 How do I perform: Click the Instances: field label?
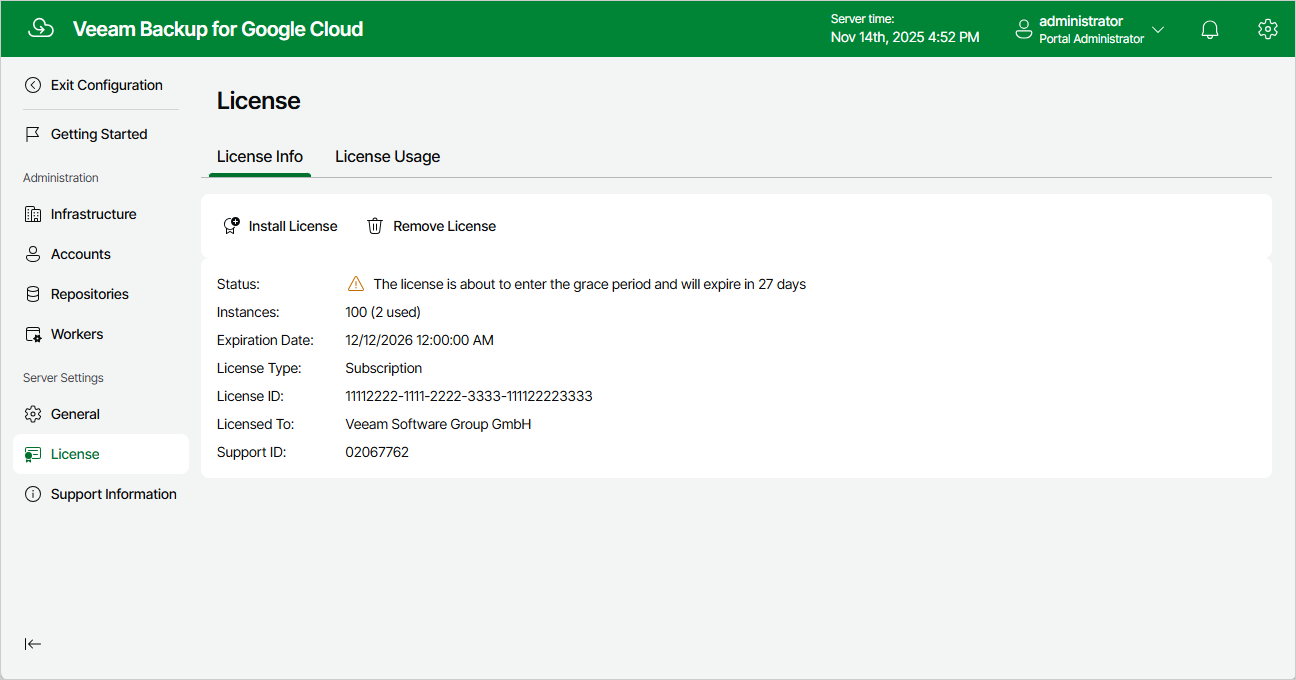(248, 312)
